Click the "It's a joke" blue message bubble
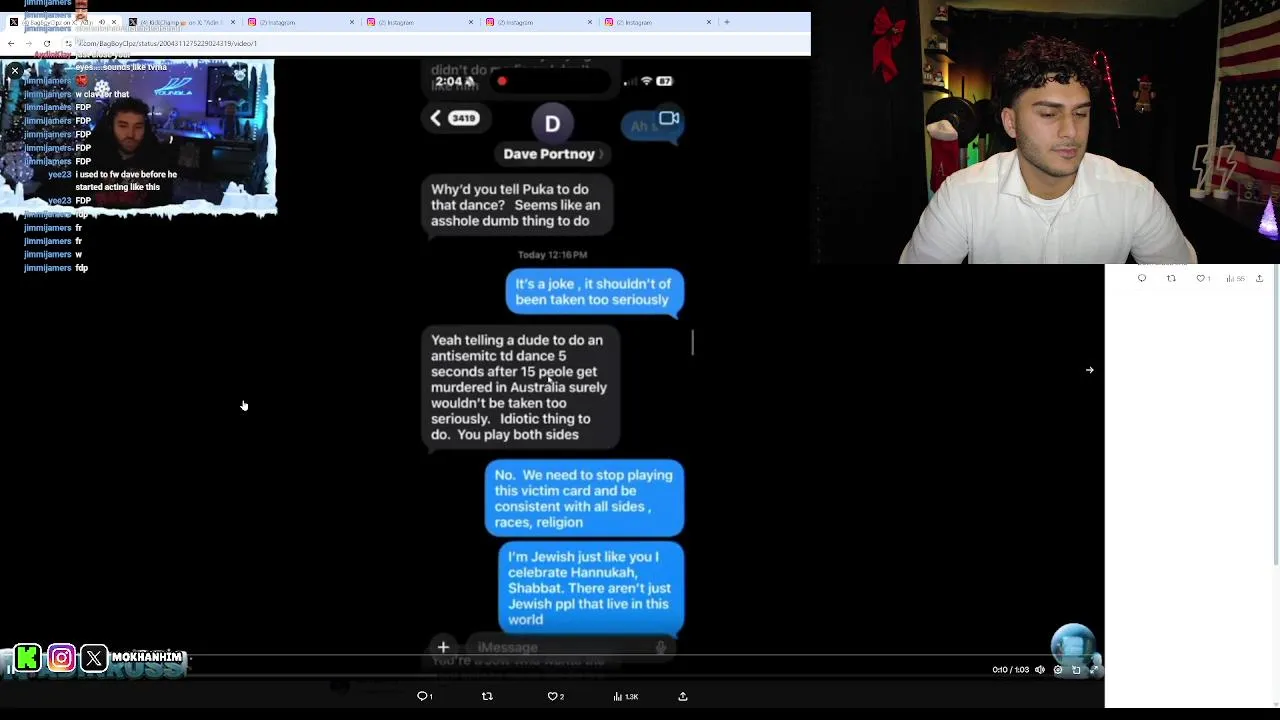This screenshot has height=720, width=1280. pos(594,292)
